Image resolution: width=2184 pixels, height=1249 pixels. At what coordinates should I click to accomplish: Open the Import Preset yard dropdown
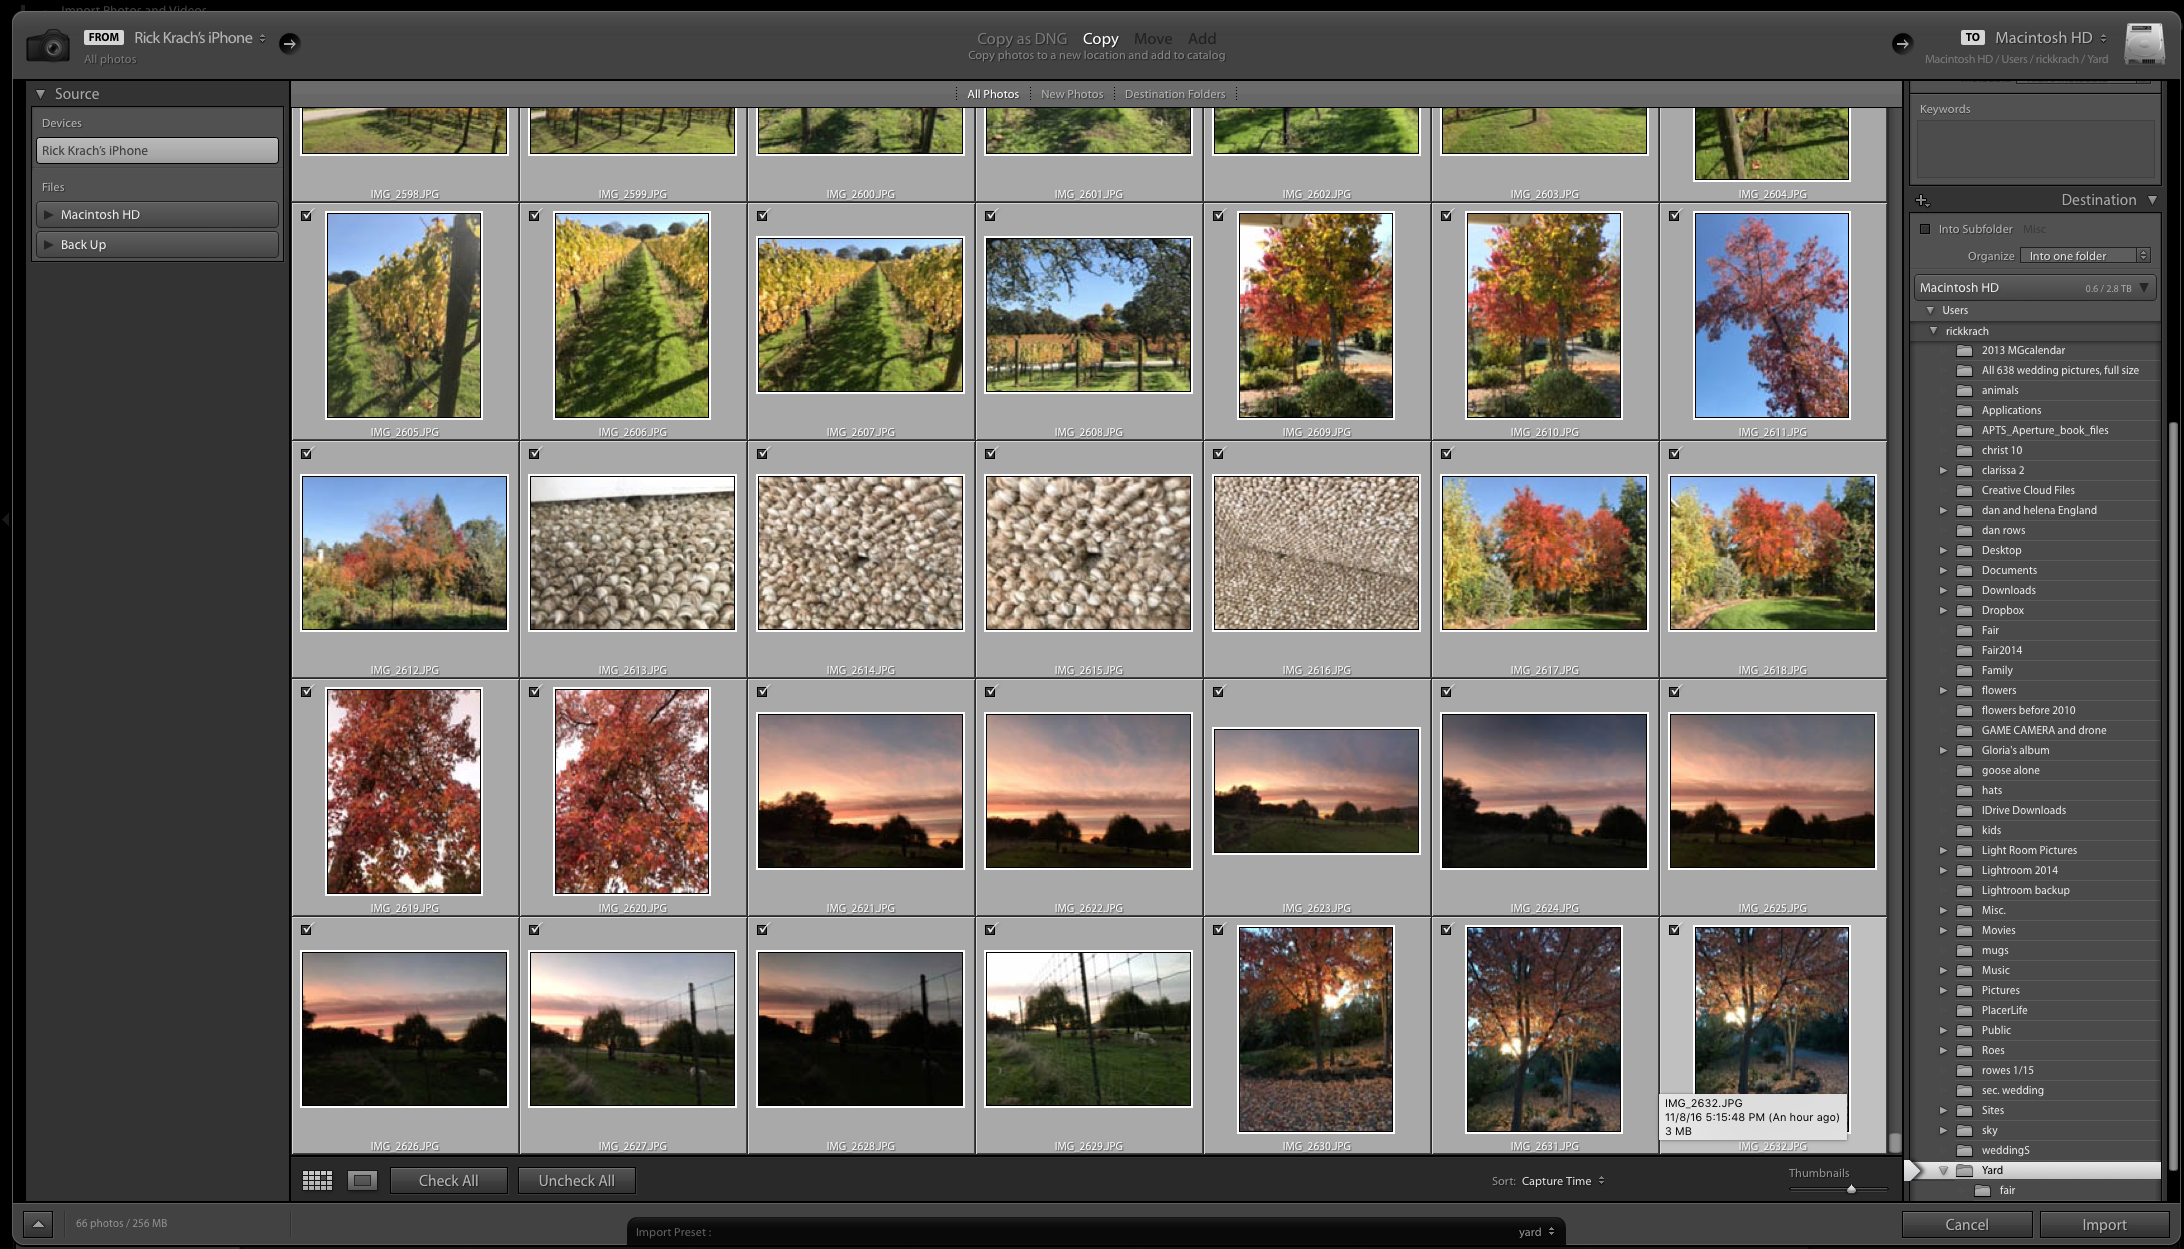coord(1537,1232)
